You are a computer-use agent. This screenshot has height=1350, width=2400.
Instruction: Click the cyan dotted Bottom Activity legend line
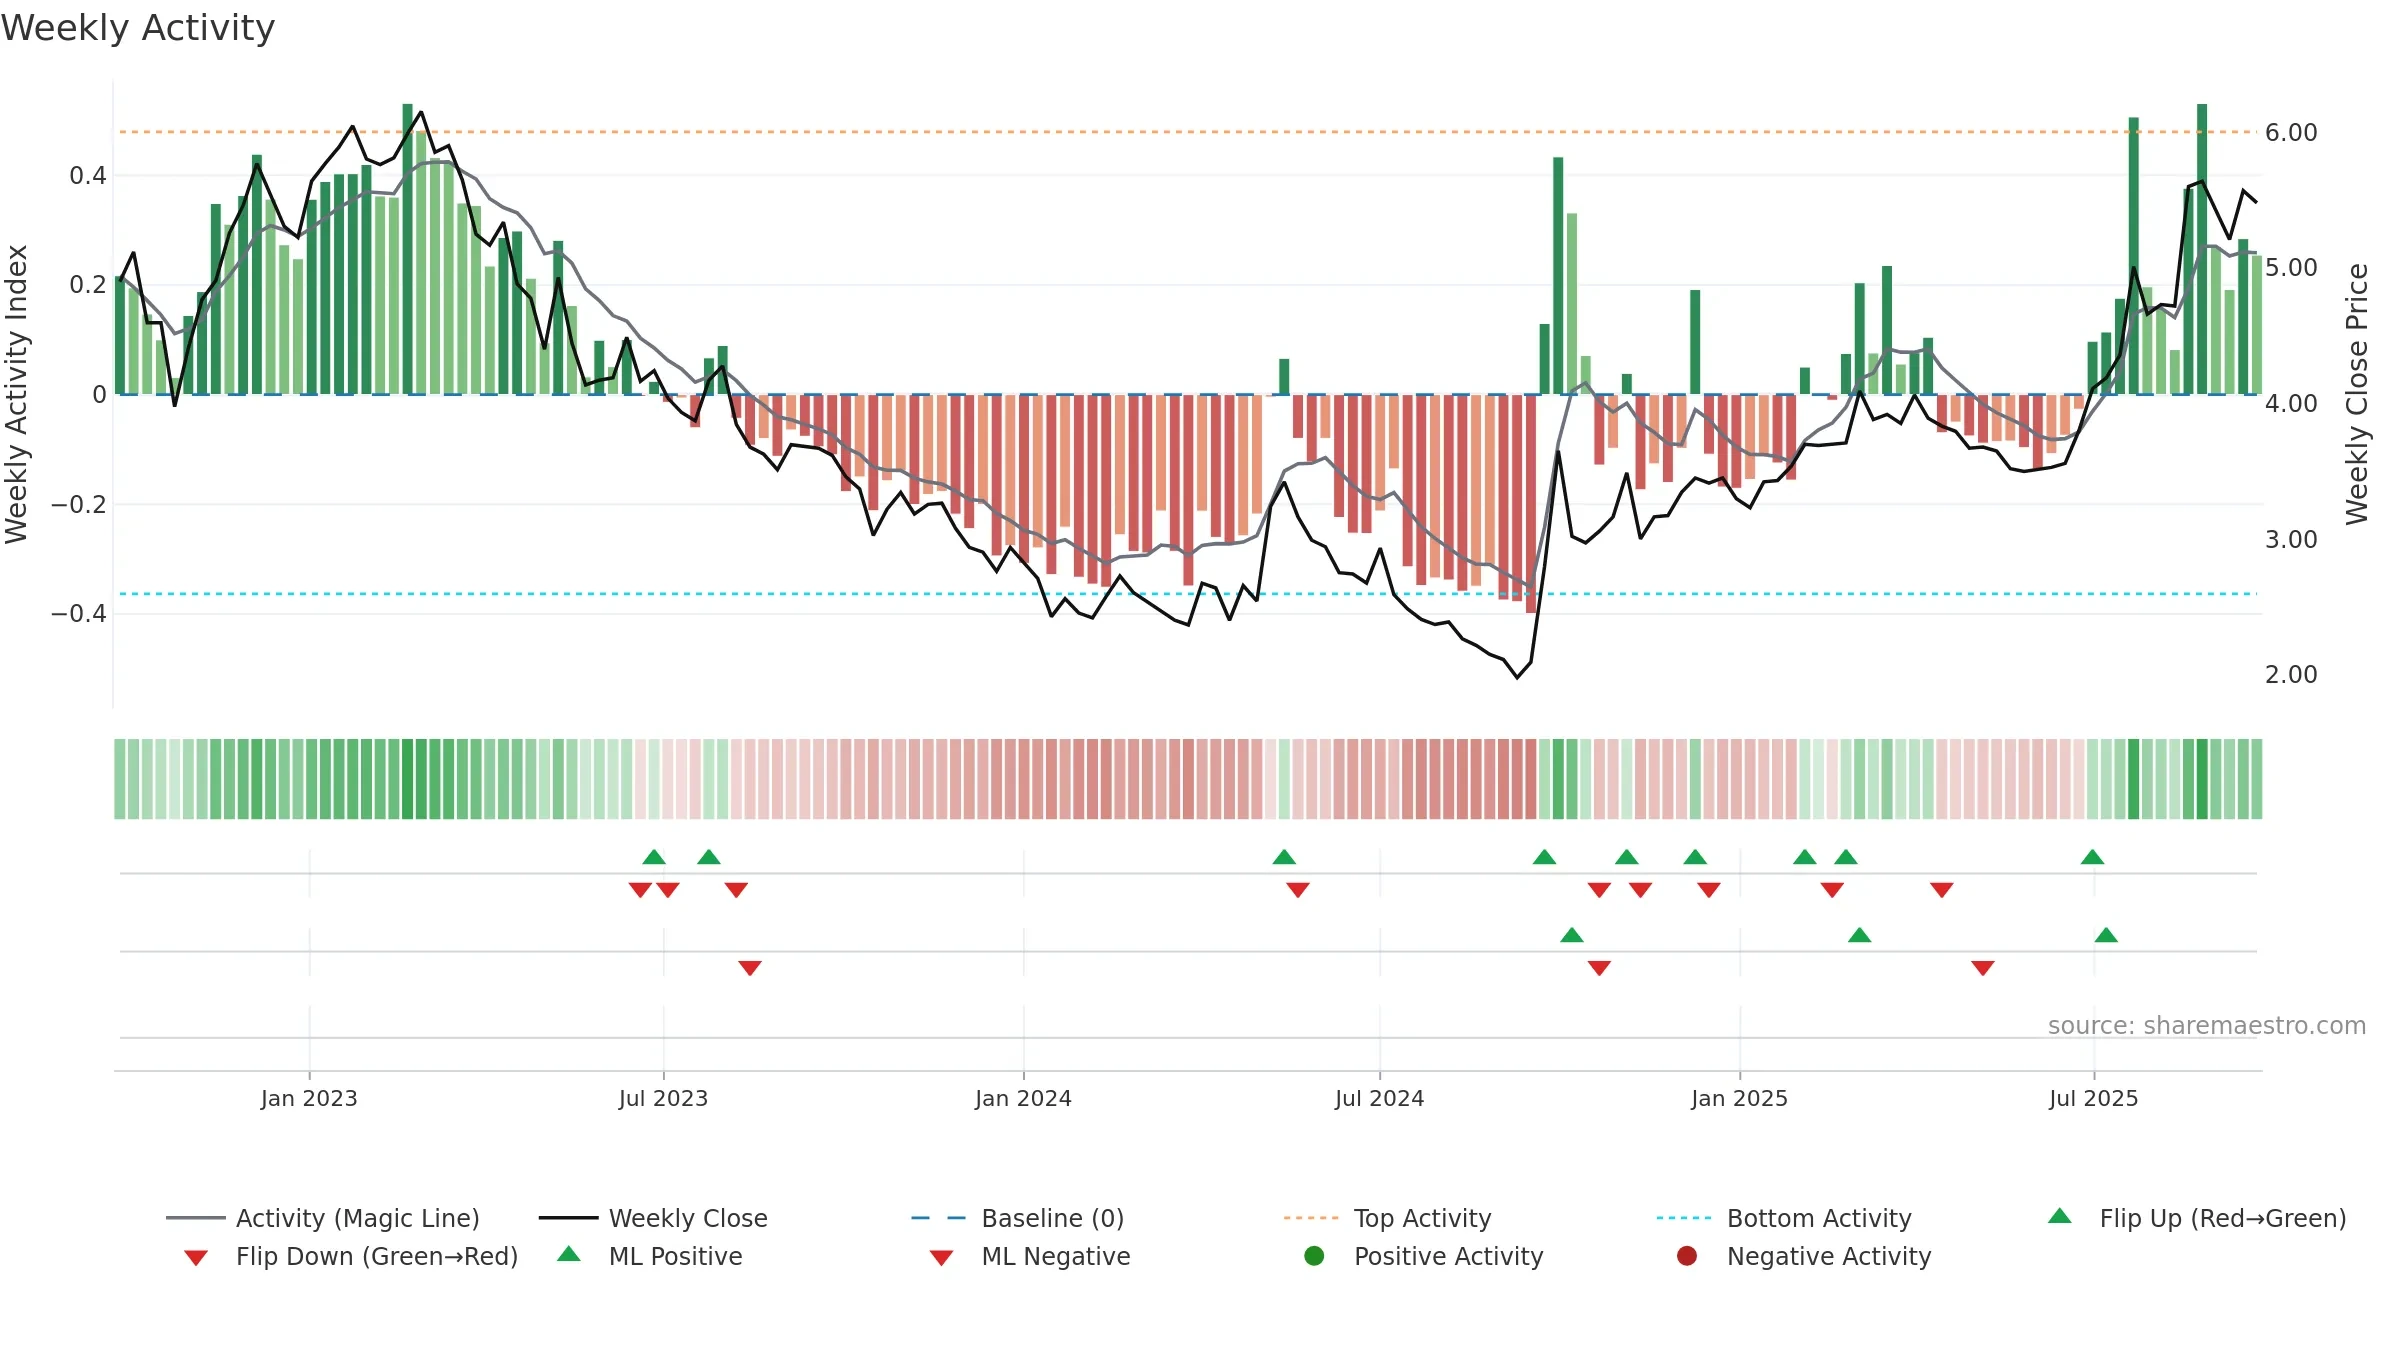[1684, 1218]
